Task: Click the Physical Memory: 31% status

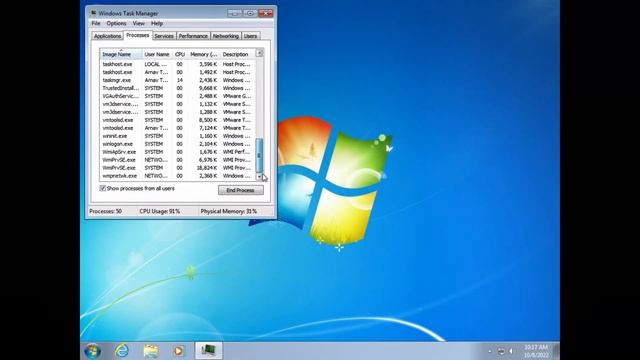Action: (229, 211)
